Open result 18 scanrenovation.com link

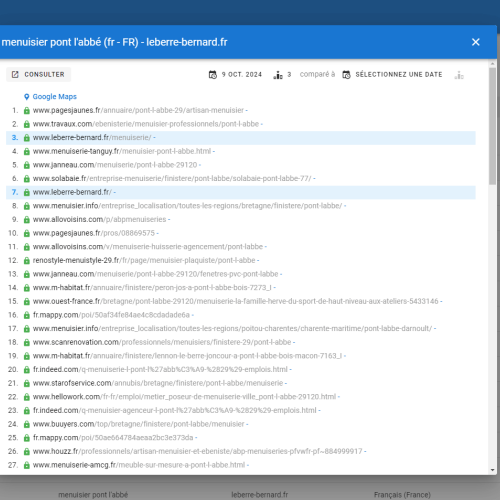[x=162, y=343]
